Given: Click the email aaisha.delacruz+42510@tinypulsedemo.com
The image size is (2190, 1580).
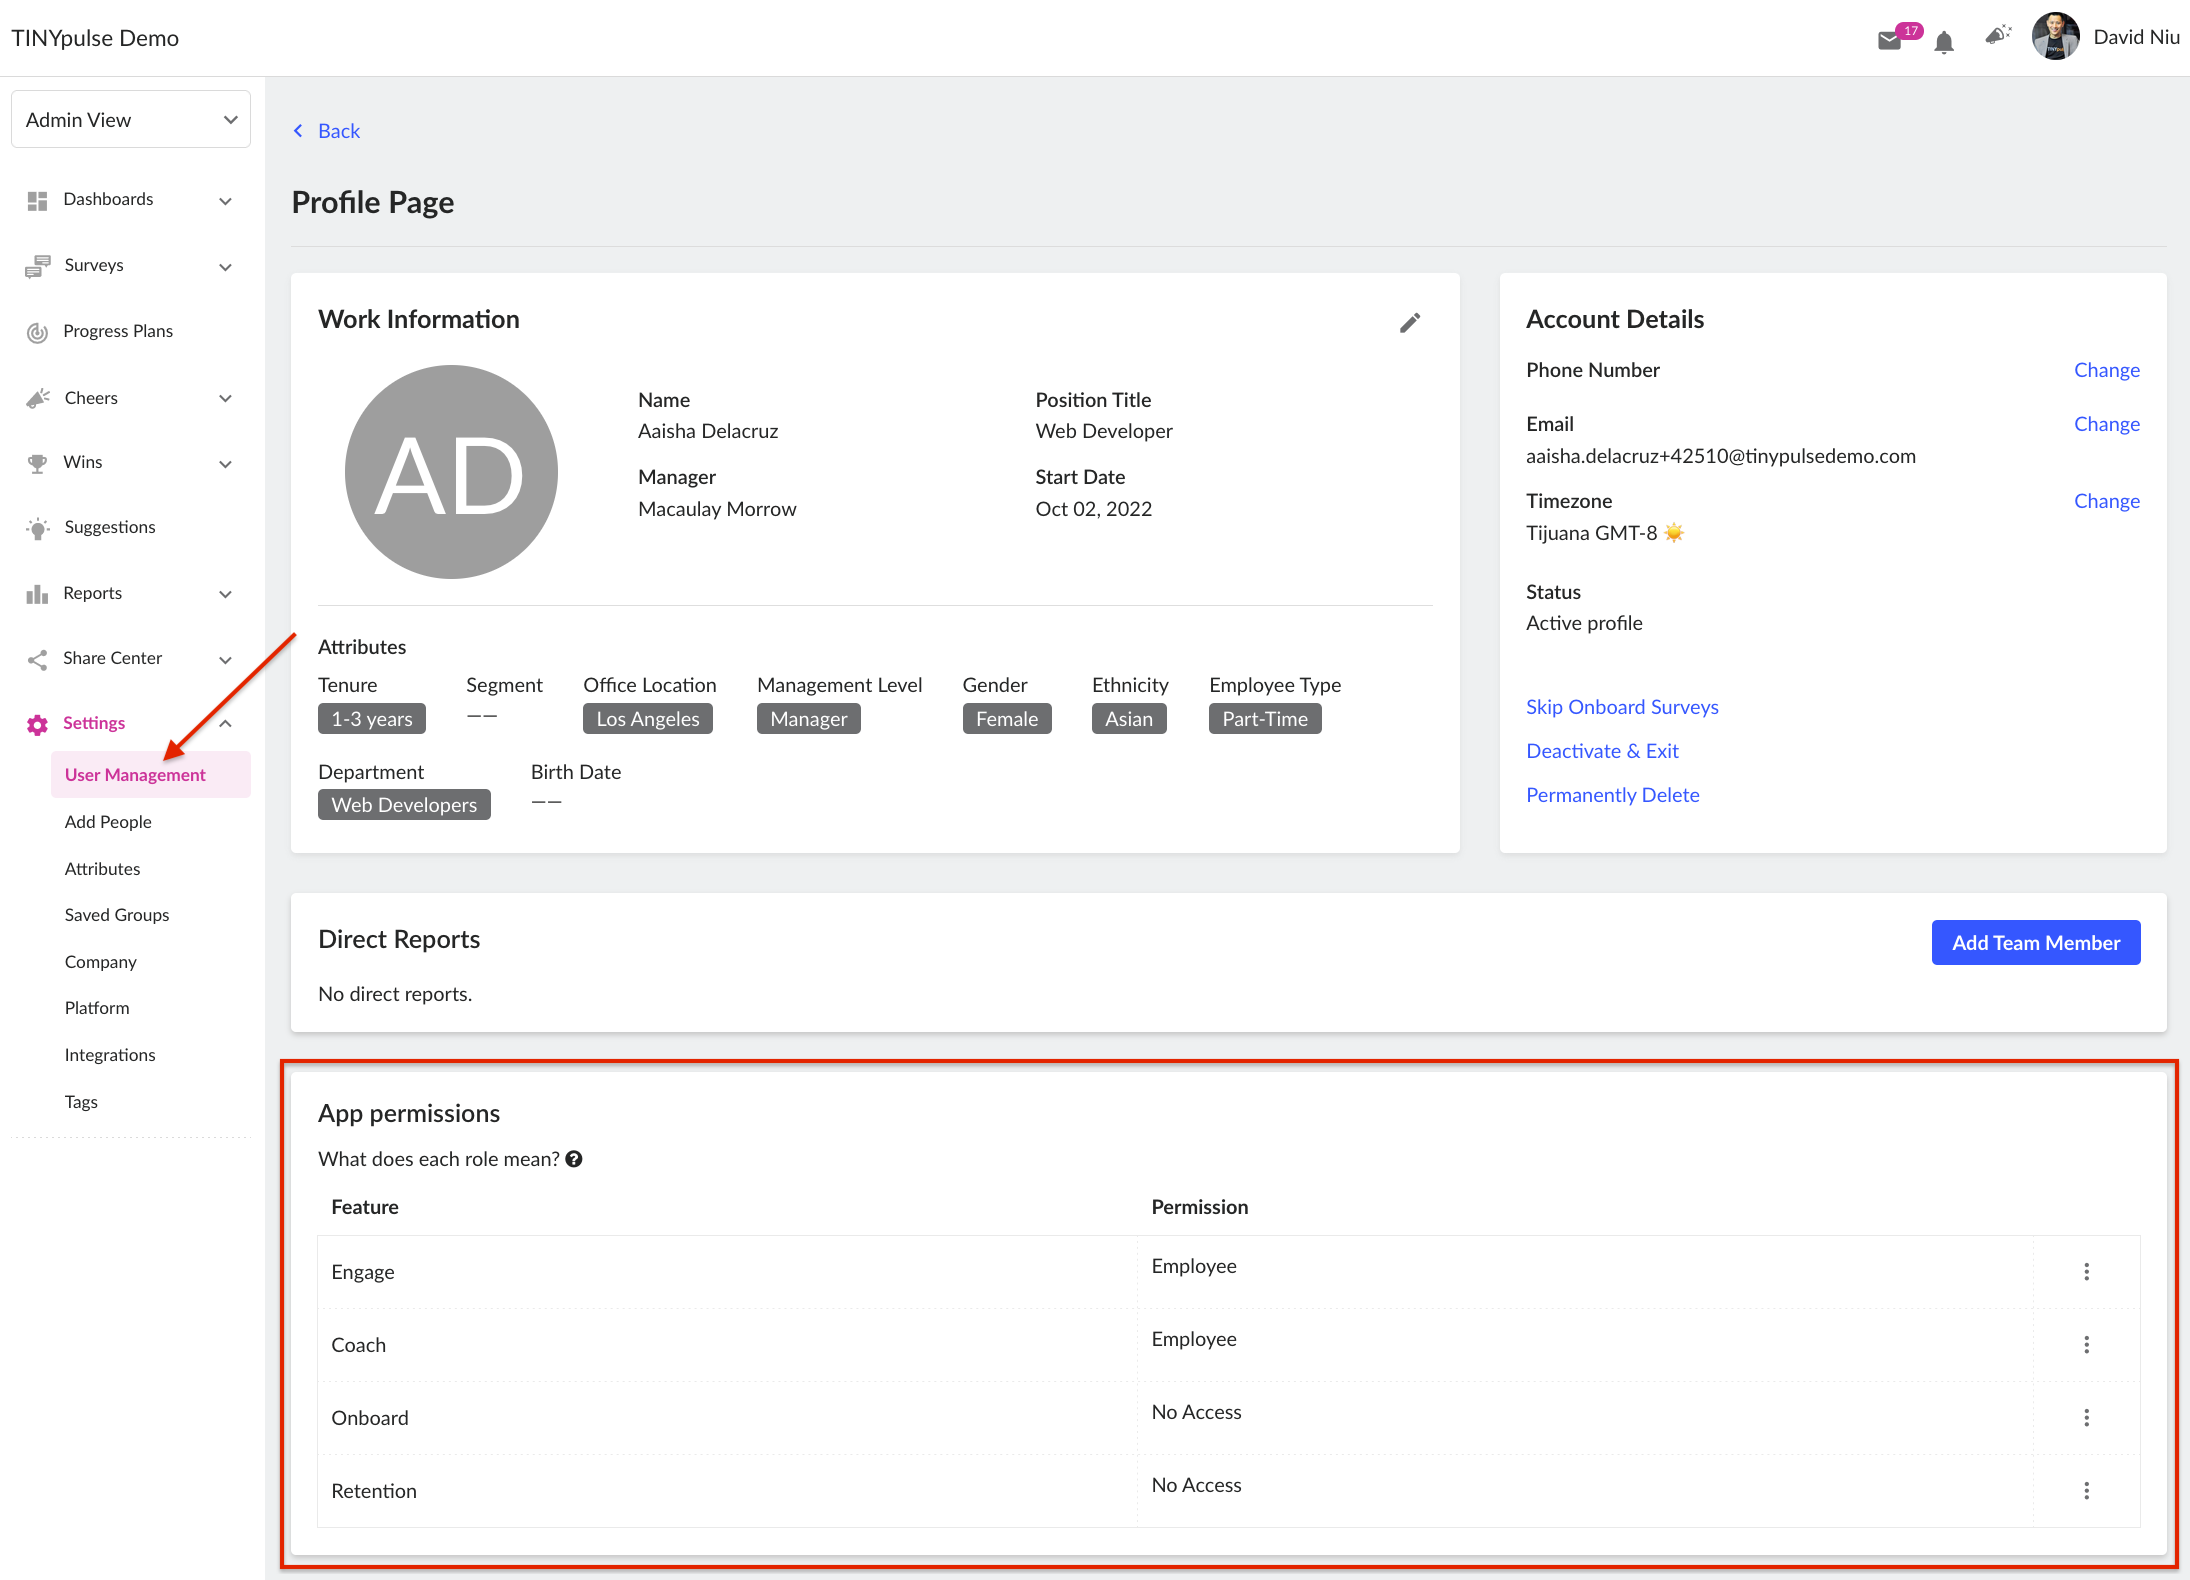Looking at the screenshot, I should coord(1721,456).
